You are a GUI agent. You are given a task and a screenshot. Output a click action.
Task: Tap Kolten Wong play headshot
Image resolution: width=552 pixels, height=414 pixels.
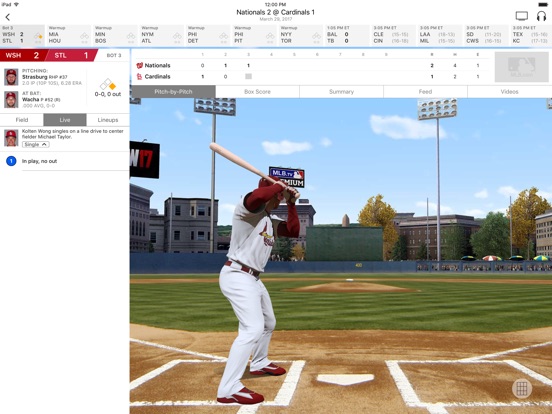coord(11,138)
